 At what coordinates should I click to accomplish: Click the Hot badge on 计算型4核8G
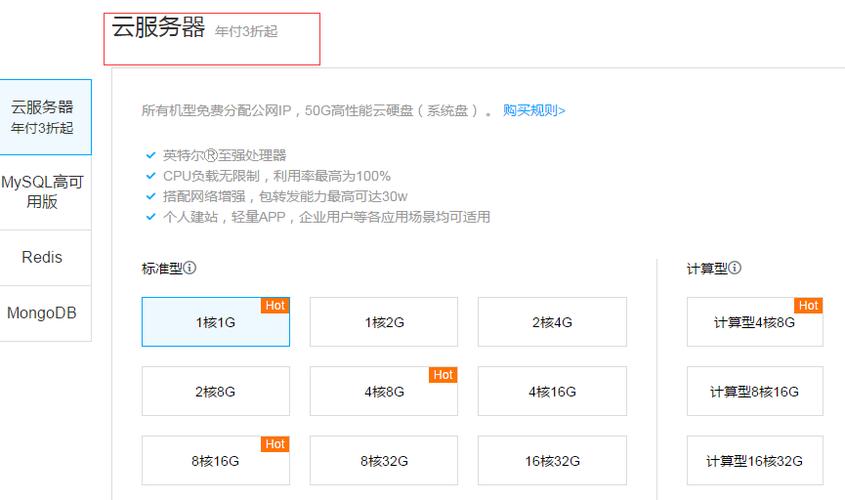point(808,305)
